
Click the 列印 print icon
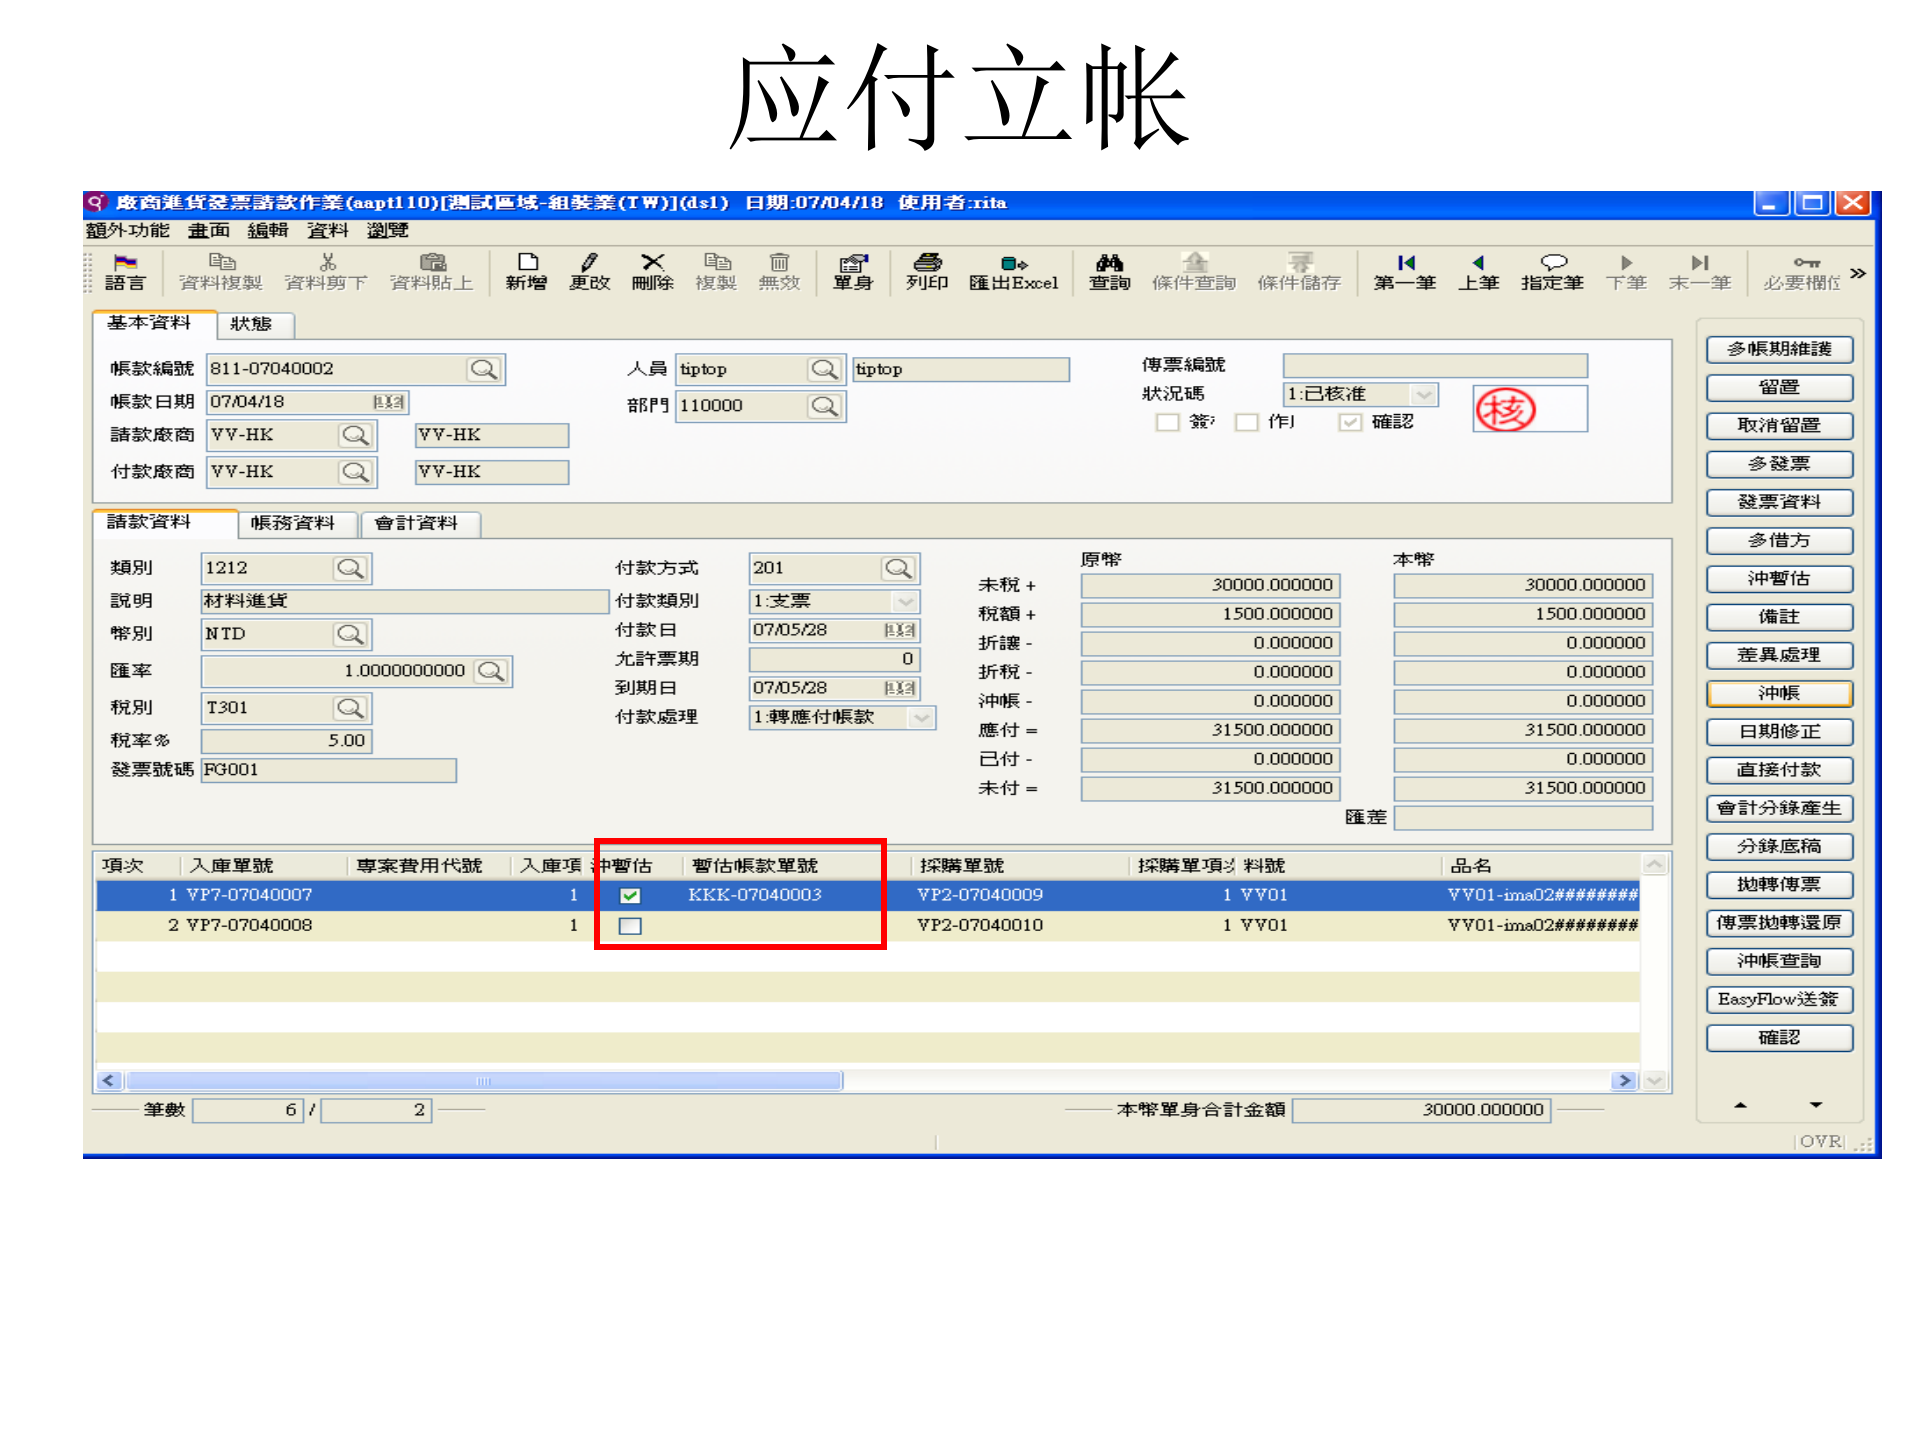click(926, 272)
